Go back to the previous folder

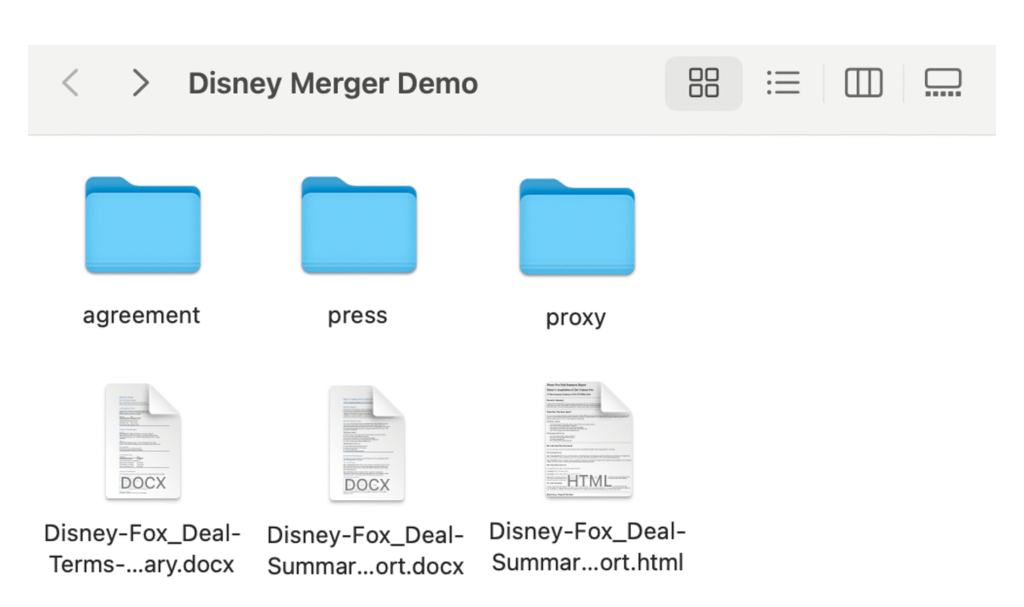(70, 83)
